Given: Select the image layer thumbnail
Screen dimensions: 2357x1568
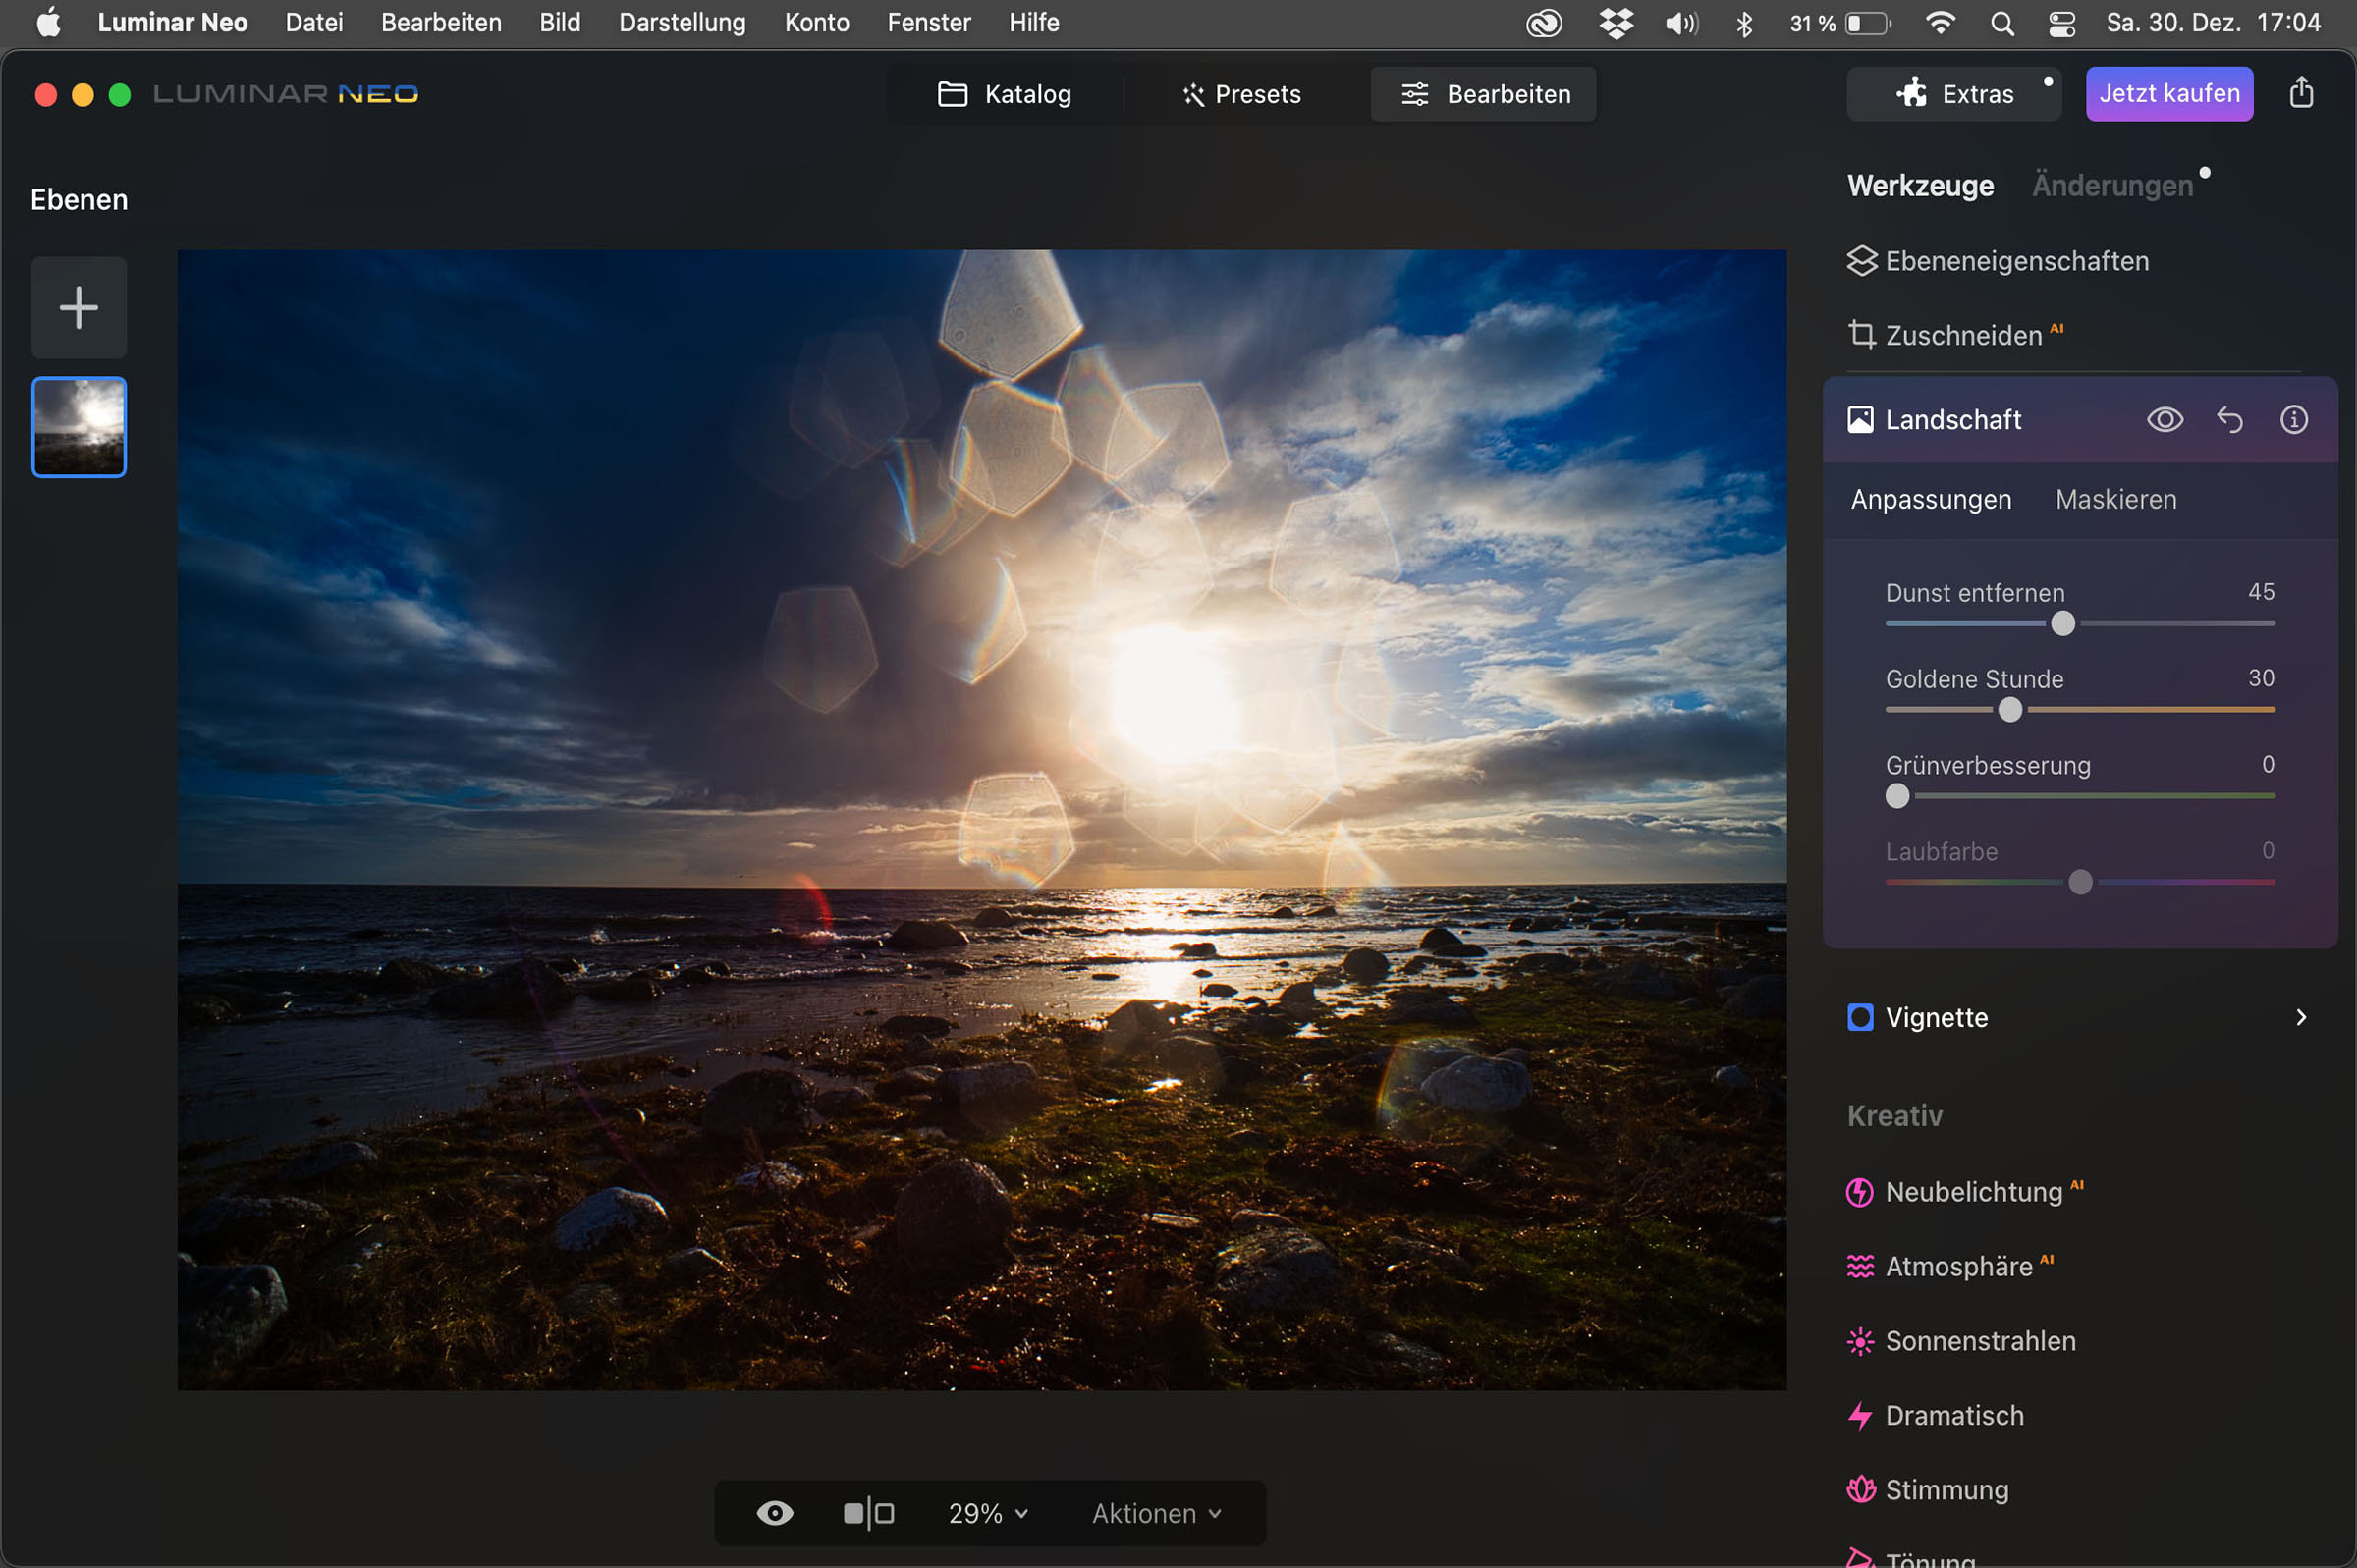Looking at the screenshot, I should click(79, 427).
